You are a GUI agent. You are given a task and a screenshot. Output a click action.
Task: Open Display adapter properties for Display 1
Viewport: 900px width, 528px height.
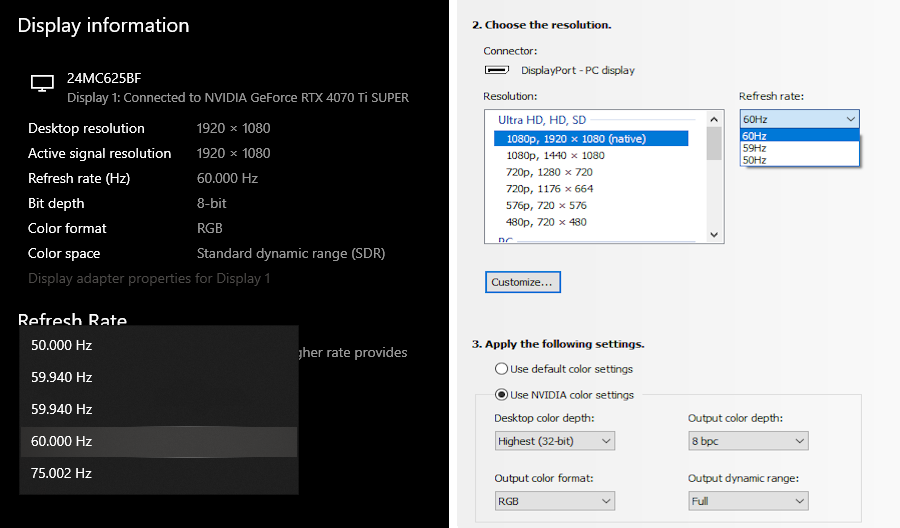pos(149,278)
